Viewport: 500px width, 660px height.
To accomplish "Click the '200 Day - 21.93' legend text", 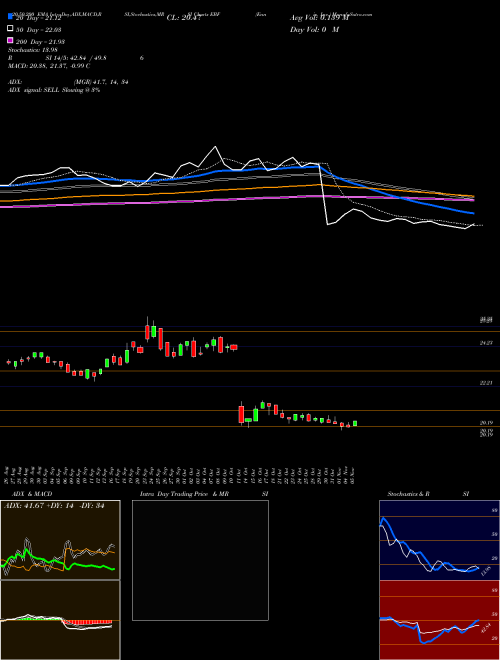I will click(x=40, y=41).
